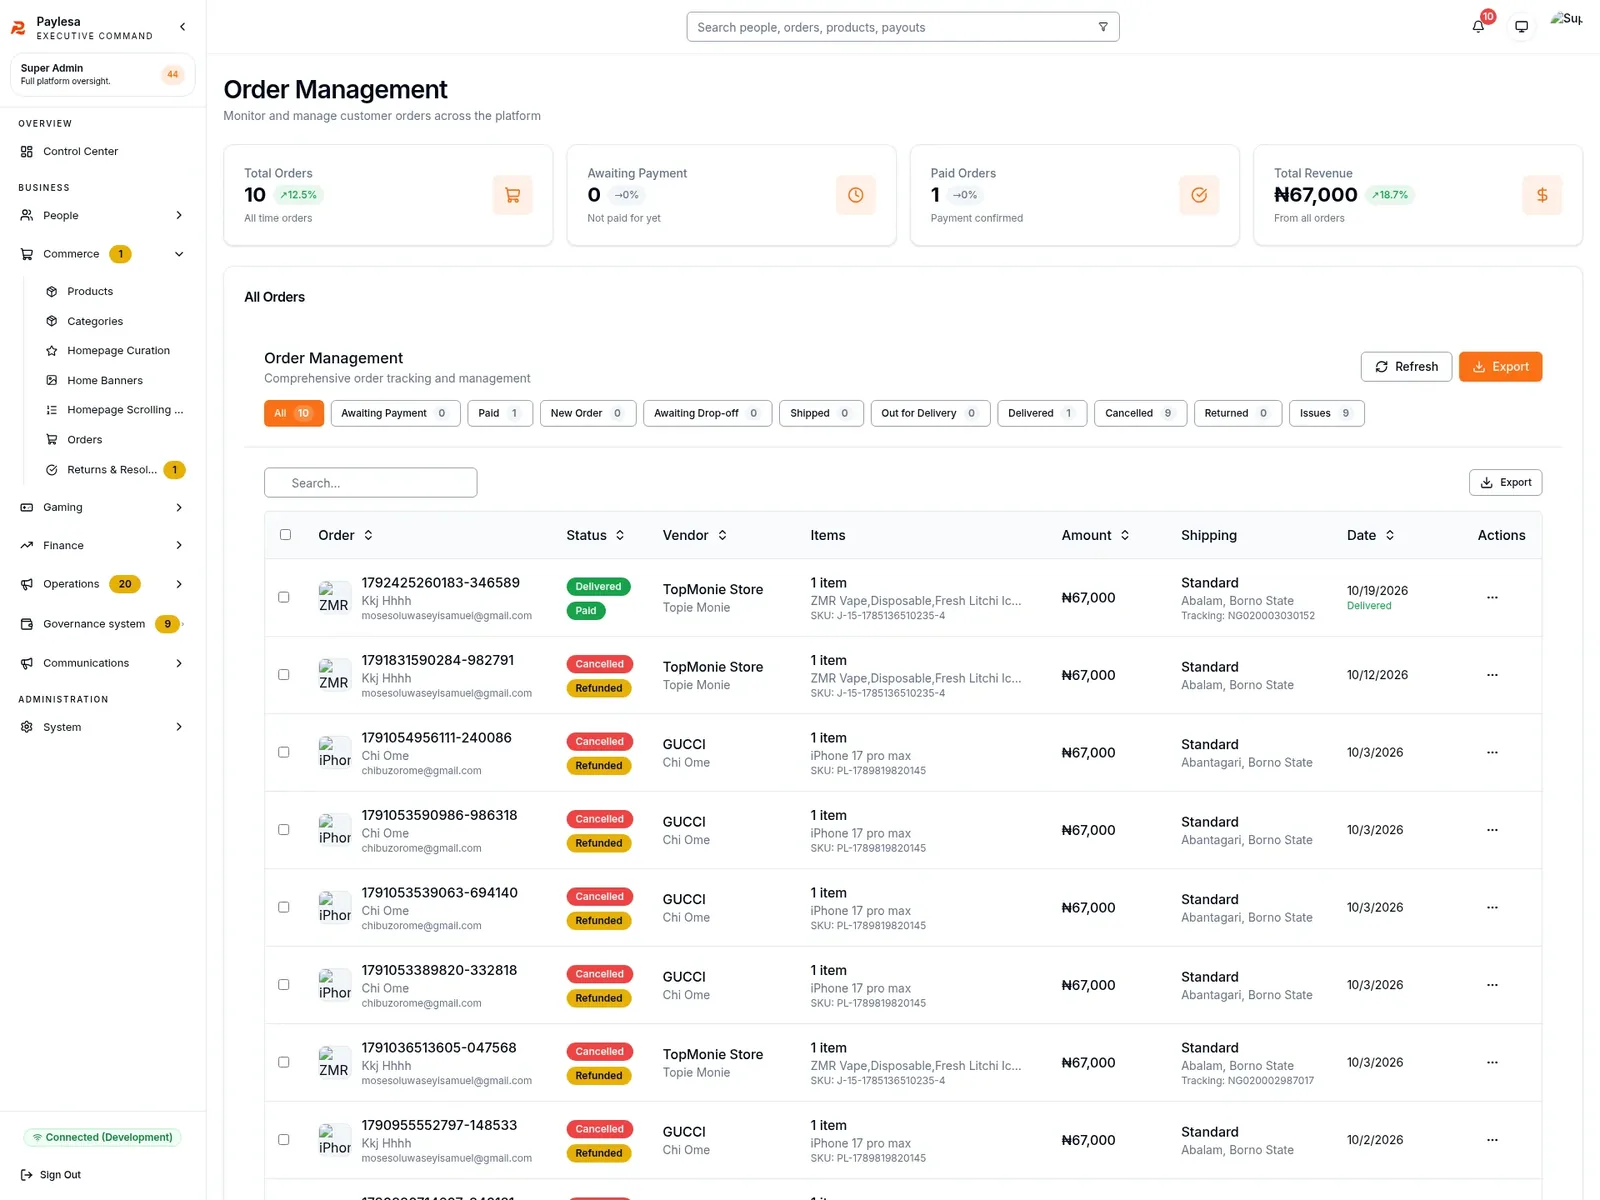Expand the People sidebar section
Viewport: 1600px width, 1200px height.
(102, 216)
